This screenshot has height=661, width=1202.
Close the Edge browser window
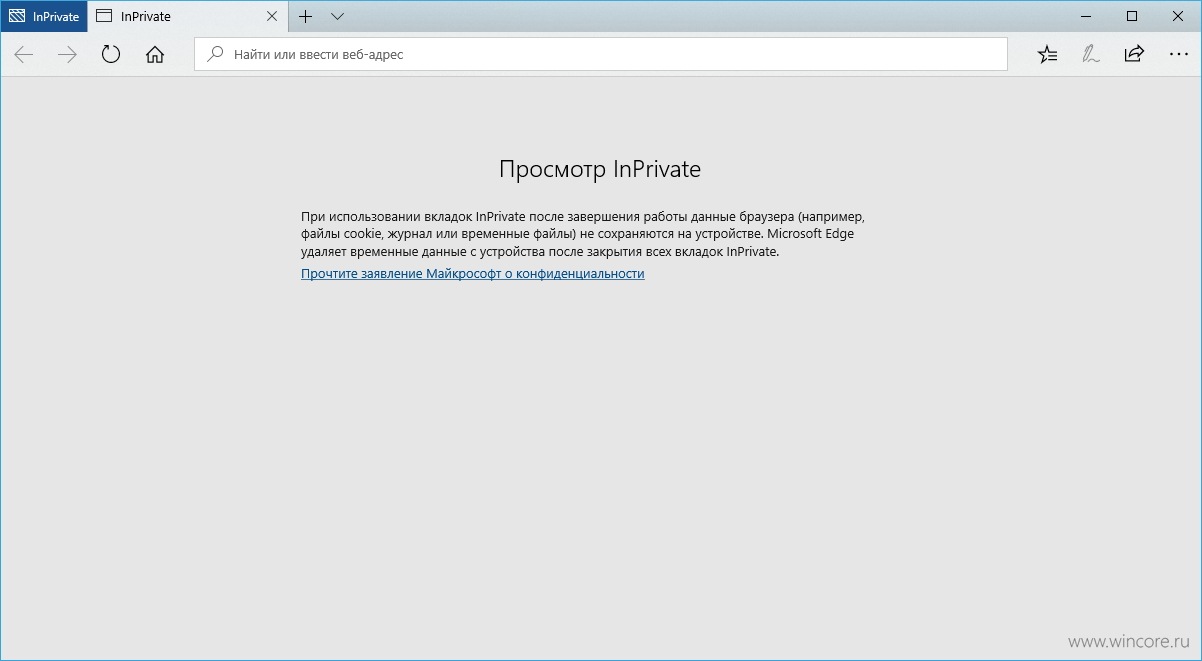coord(1178,16)
